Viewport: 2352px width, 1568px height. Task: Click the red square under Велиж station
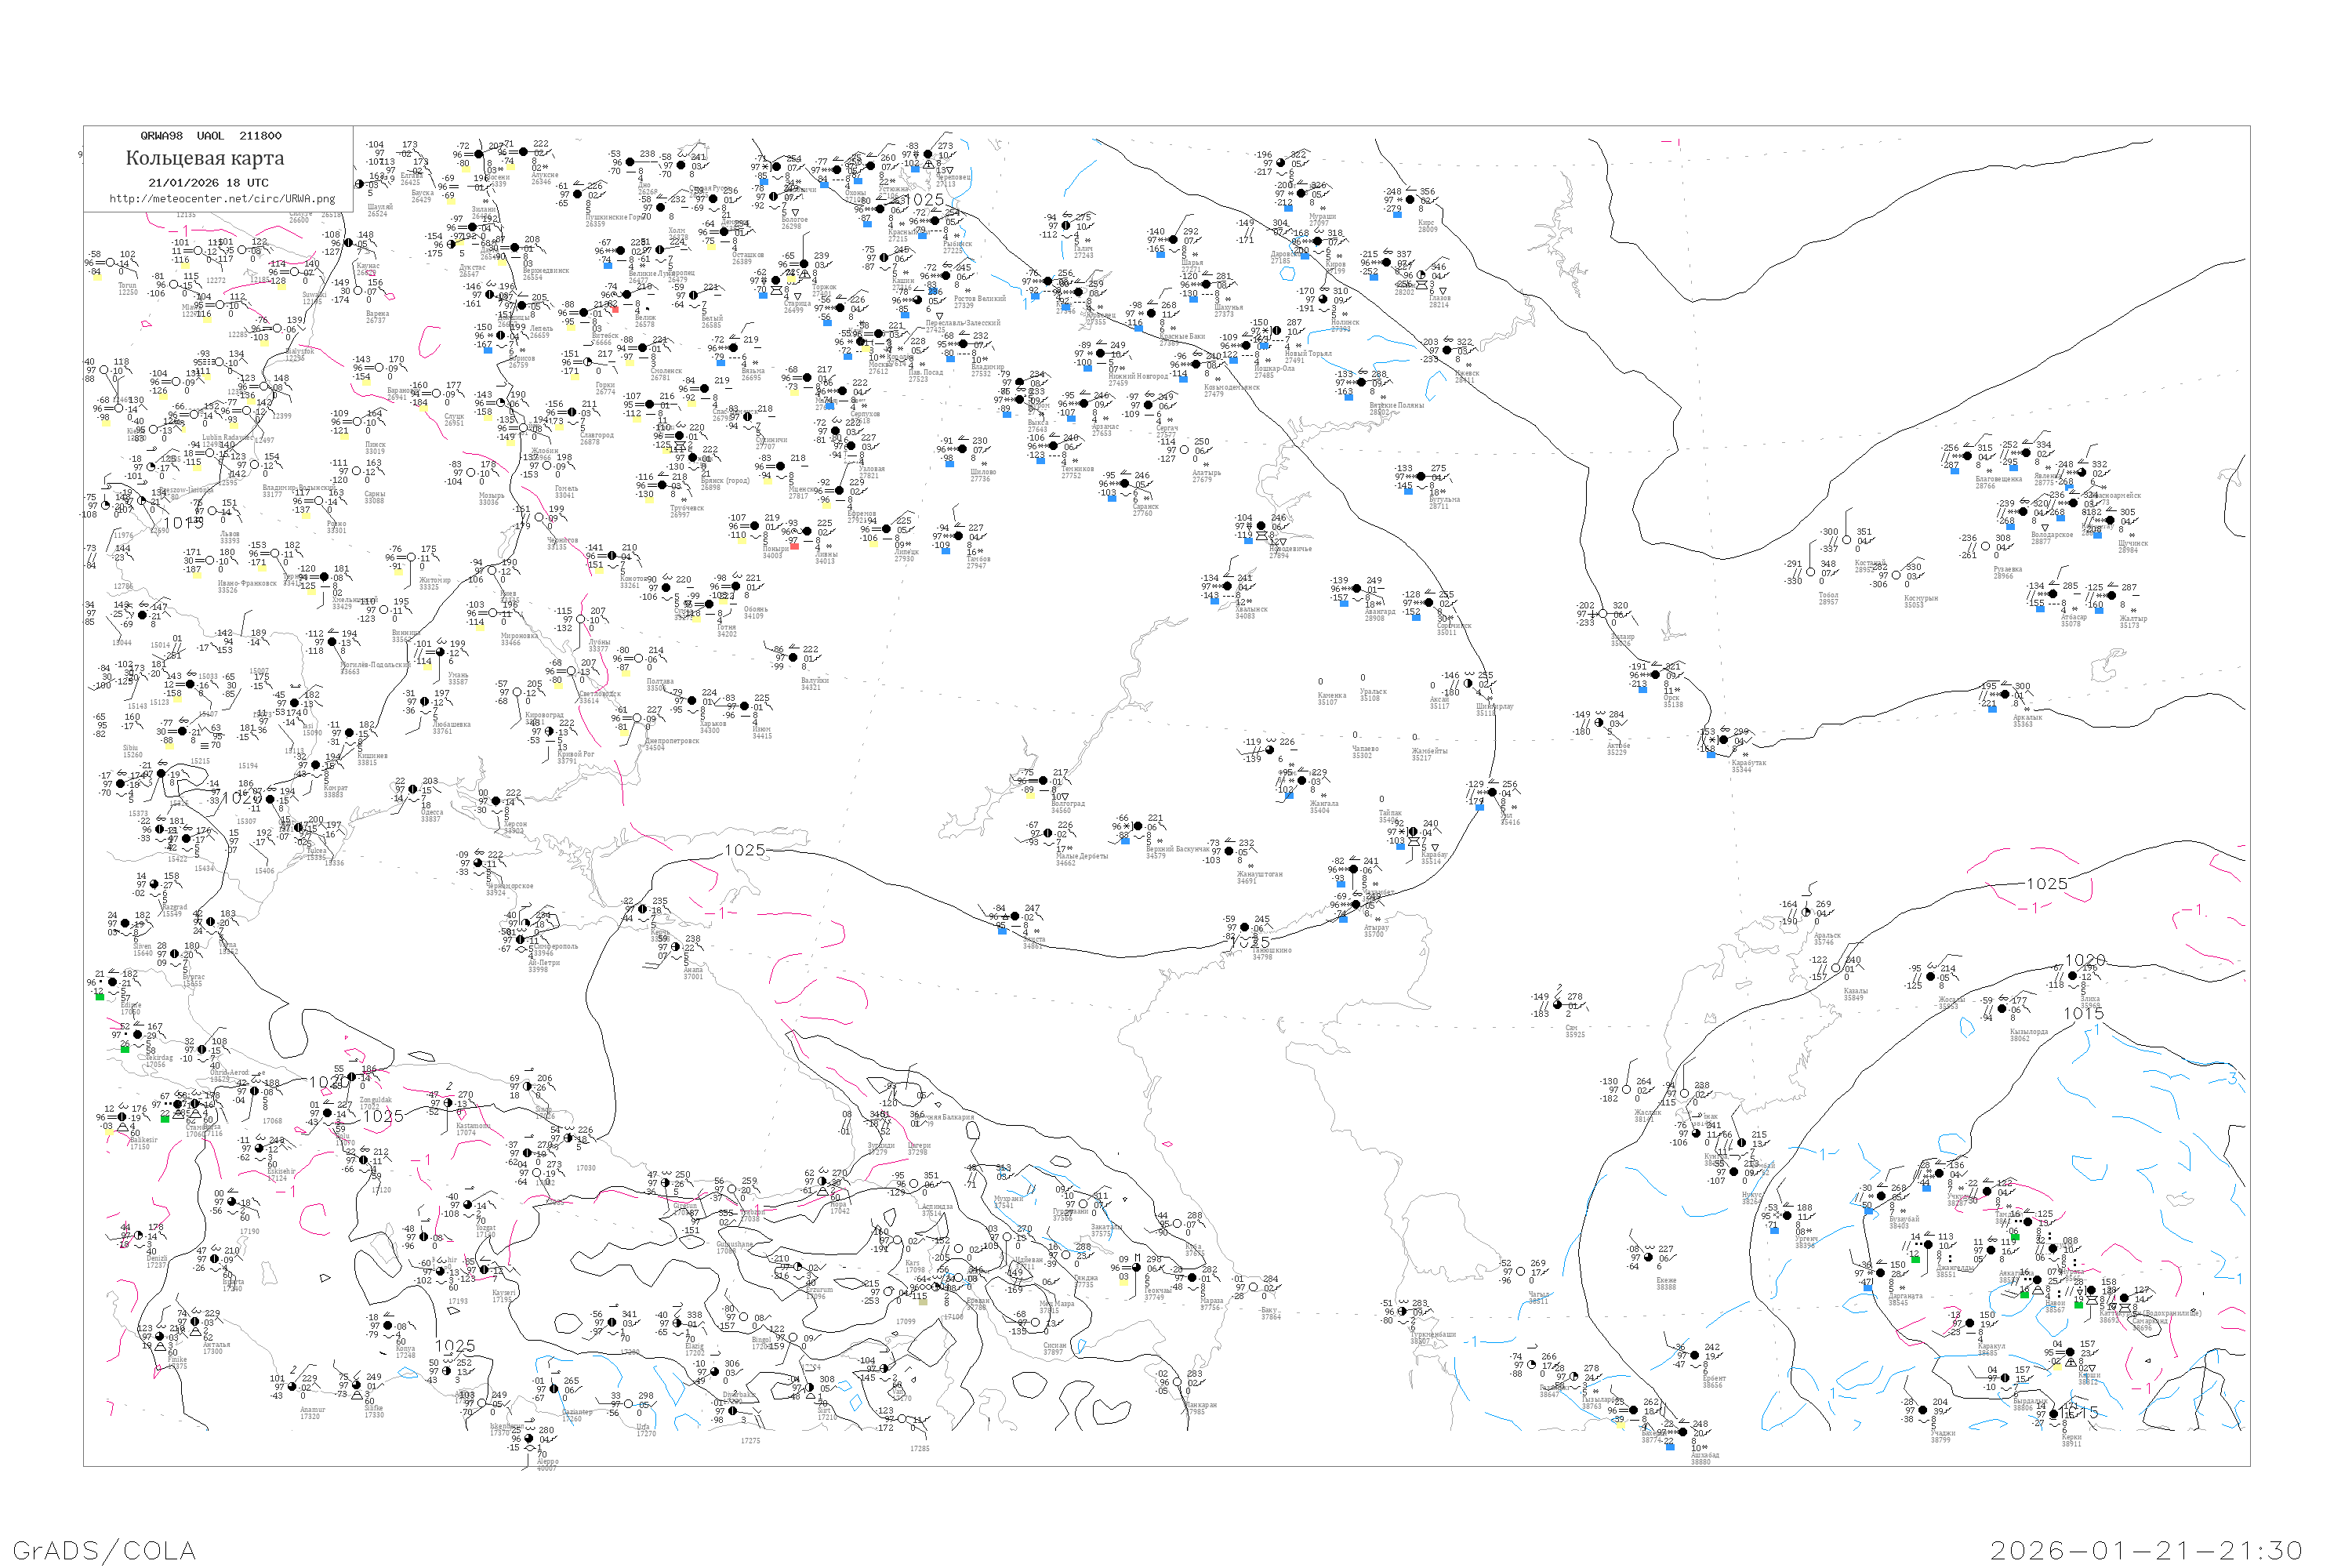pos(615,310)
